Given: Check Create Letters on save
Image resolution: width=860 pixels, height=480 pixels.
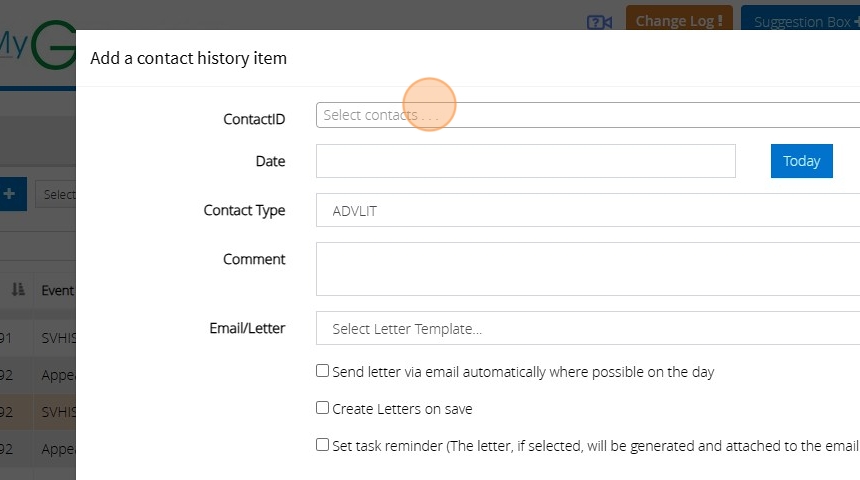Looking at the screenshot, I should (322, 408).
